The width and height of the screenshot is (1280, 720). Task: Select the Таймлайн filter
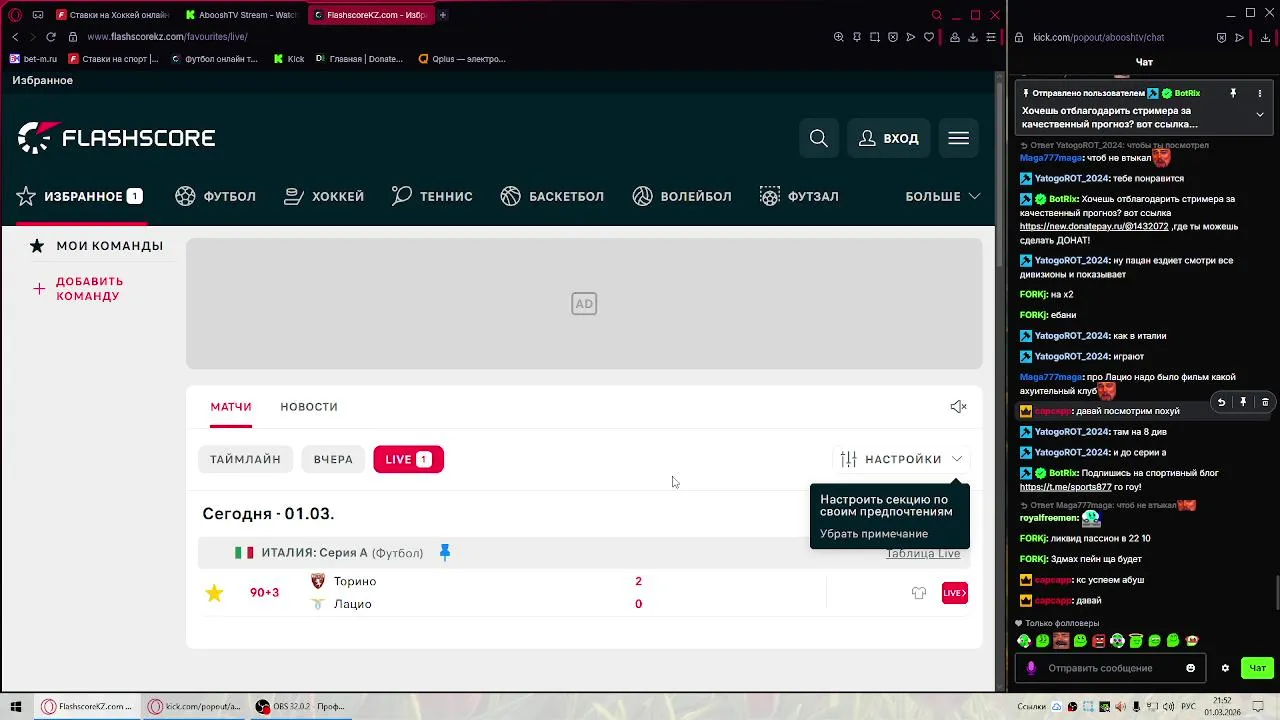(x=245, y=459)
